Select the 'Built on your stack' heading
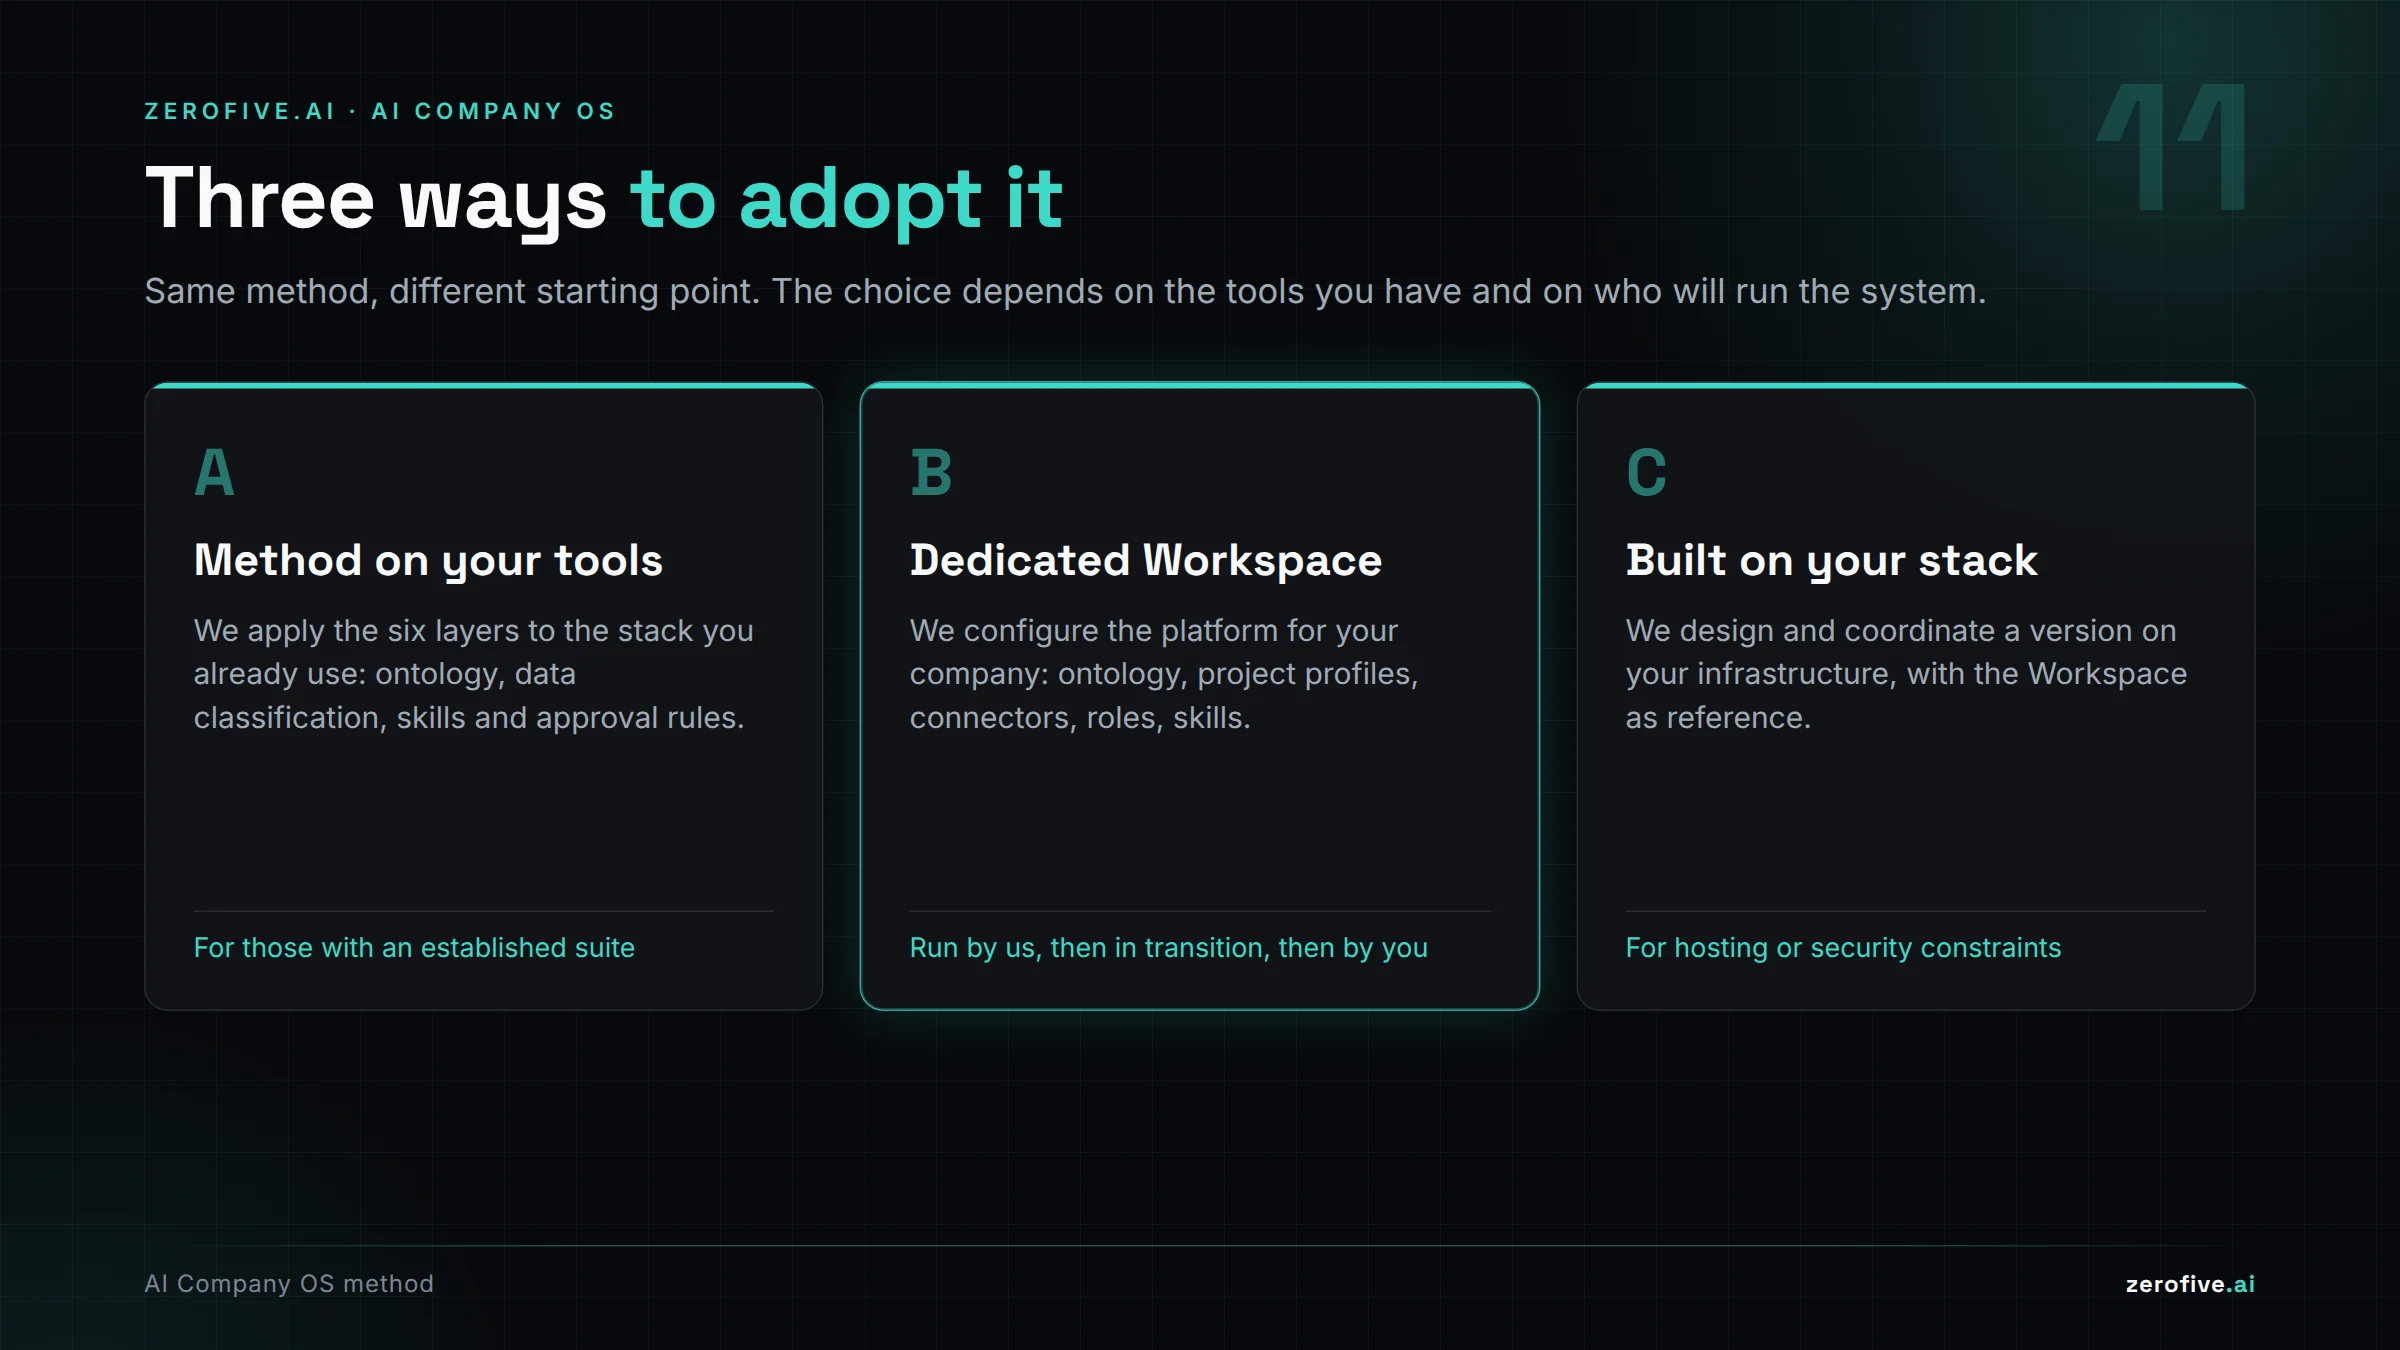 click(x=1831, y=560)
